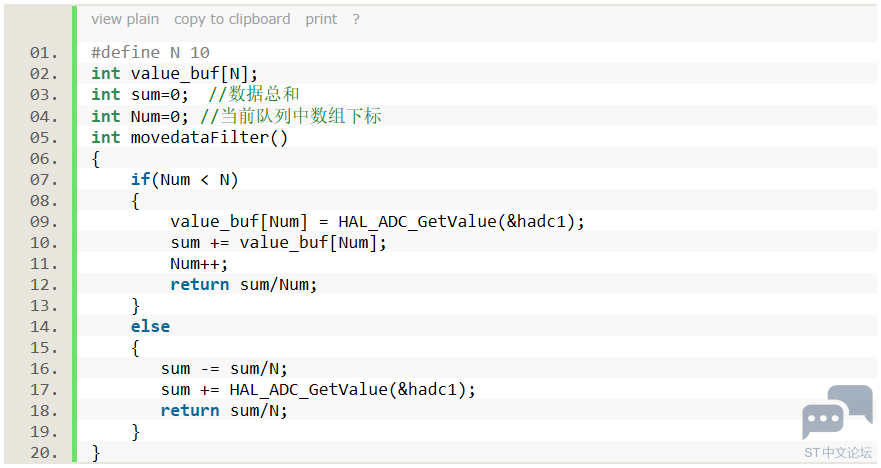
Task: Click the 'if(Num < N)' statement
Action: [184, 180]
